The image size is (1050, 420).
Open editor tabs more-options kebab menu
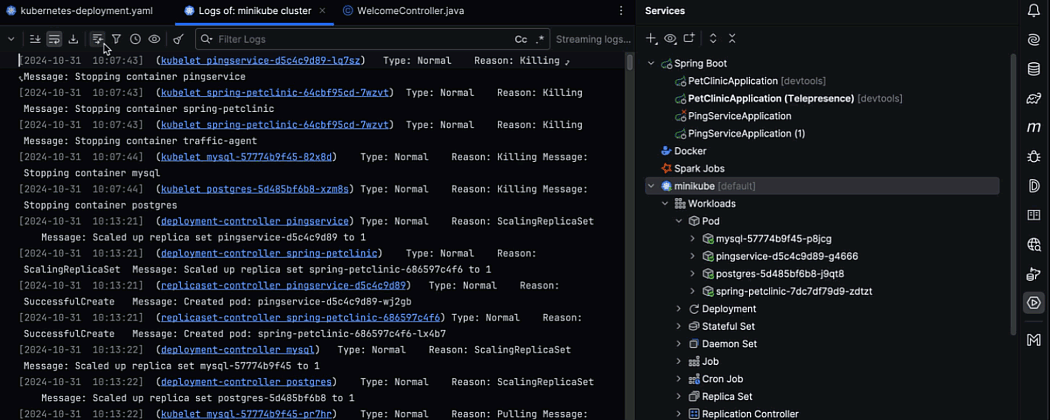(x=621, y=11)
